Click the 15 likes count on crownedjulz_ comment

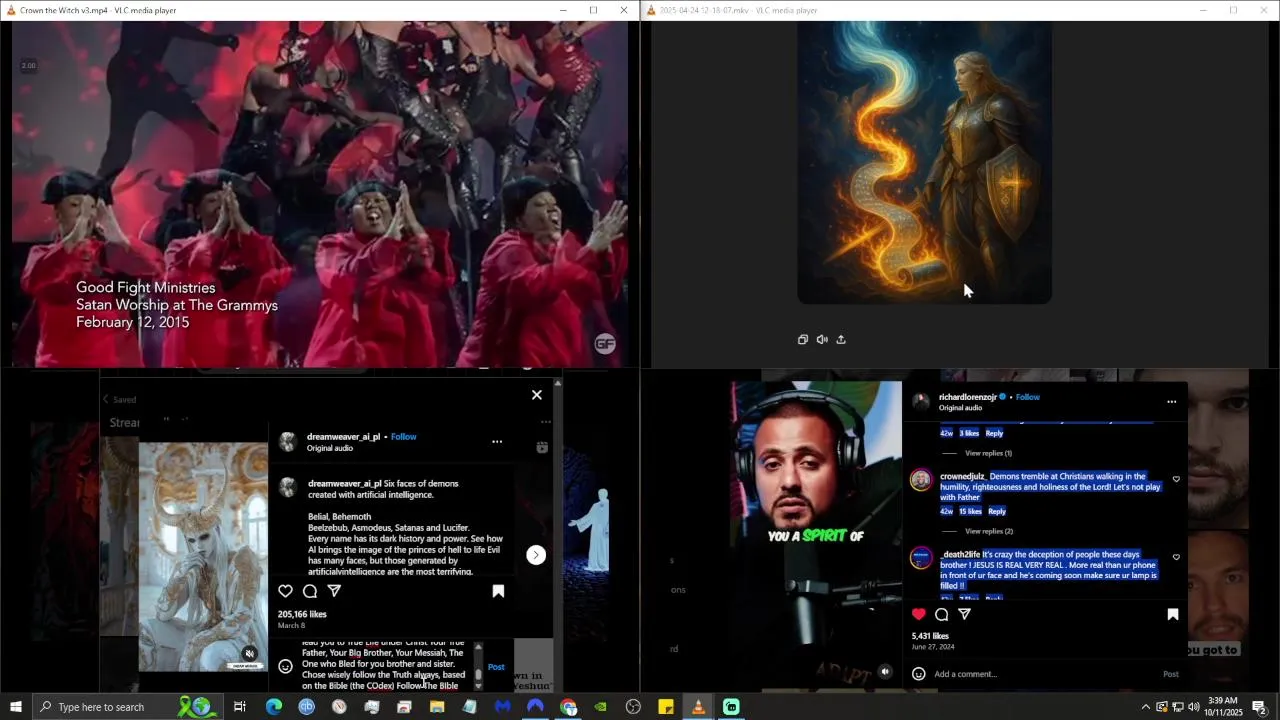point(969,511)
